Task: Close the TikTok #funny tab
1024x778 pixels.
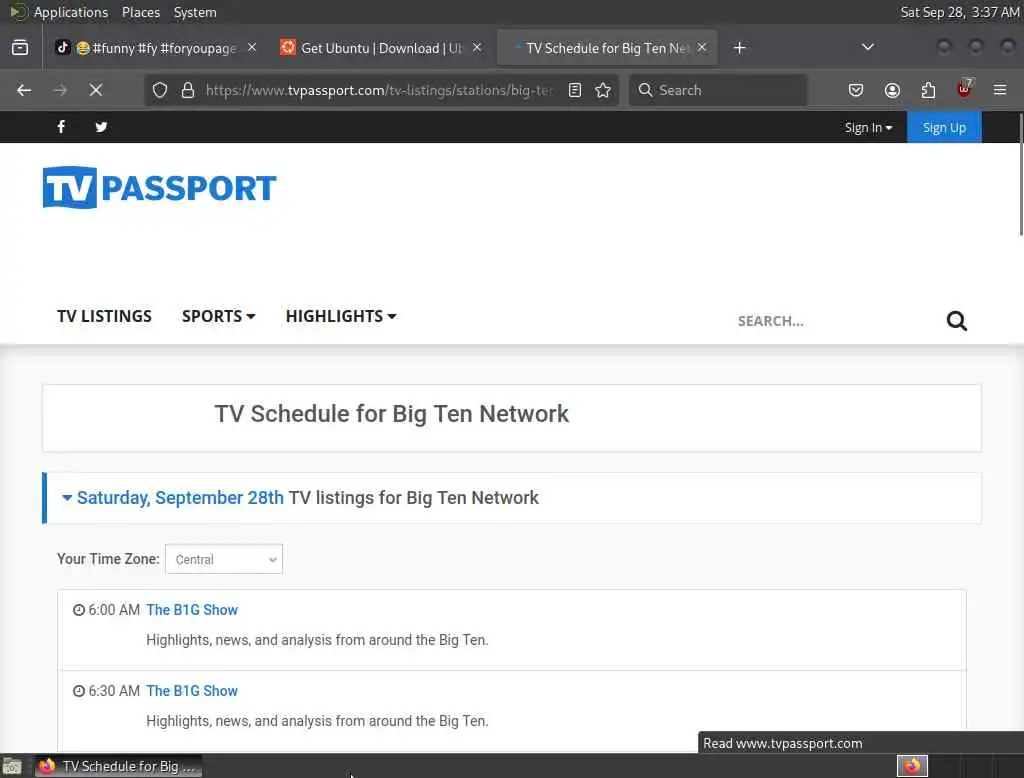Action: point(252,48)
